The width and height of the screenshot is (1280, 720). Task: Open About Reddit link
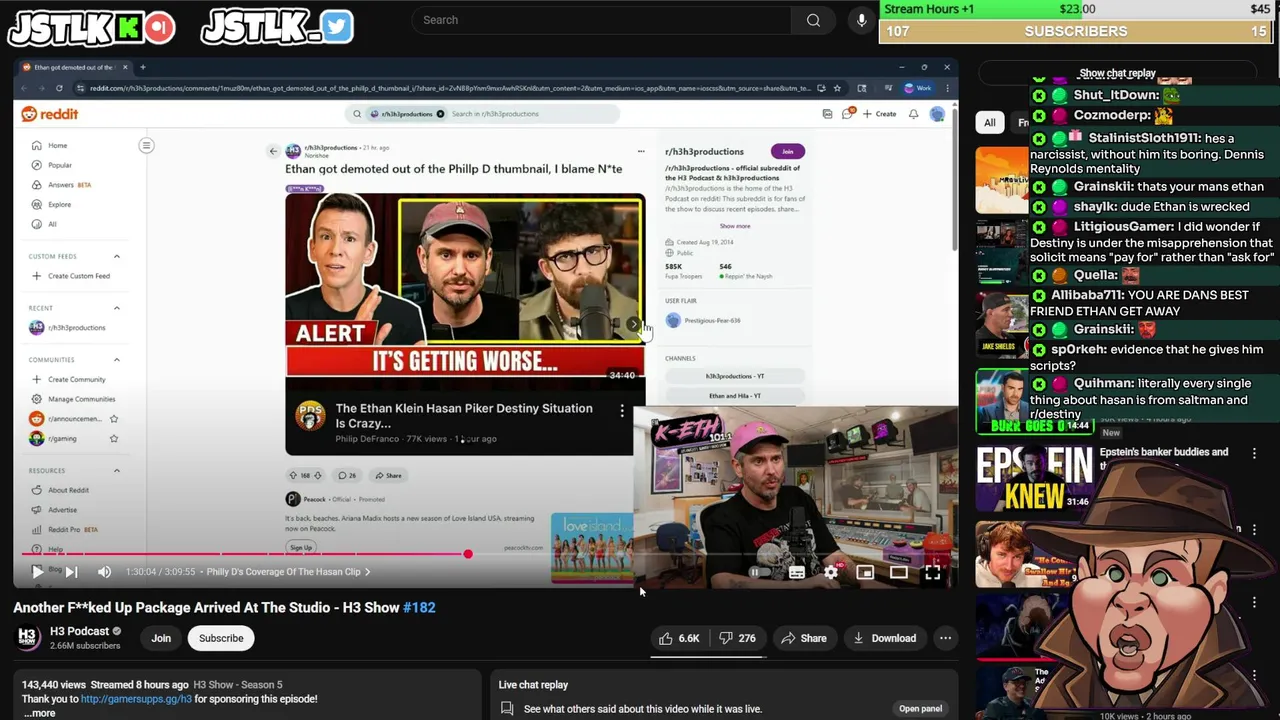tap(61, 490)
